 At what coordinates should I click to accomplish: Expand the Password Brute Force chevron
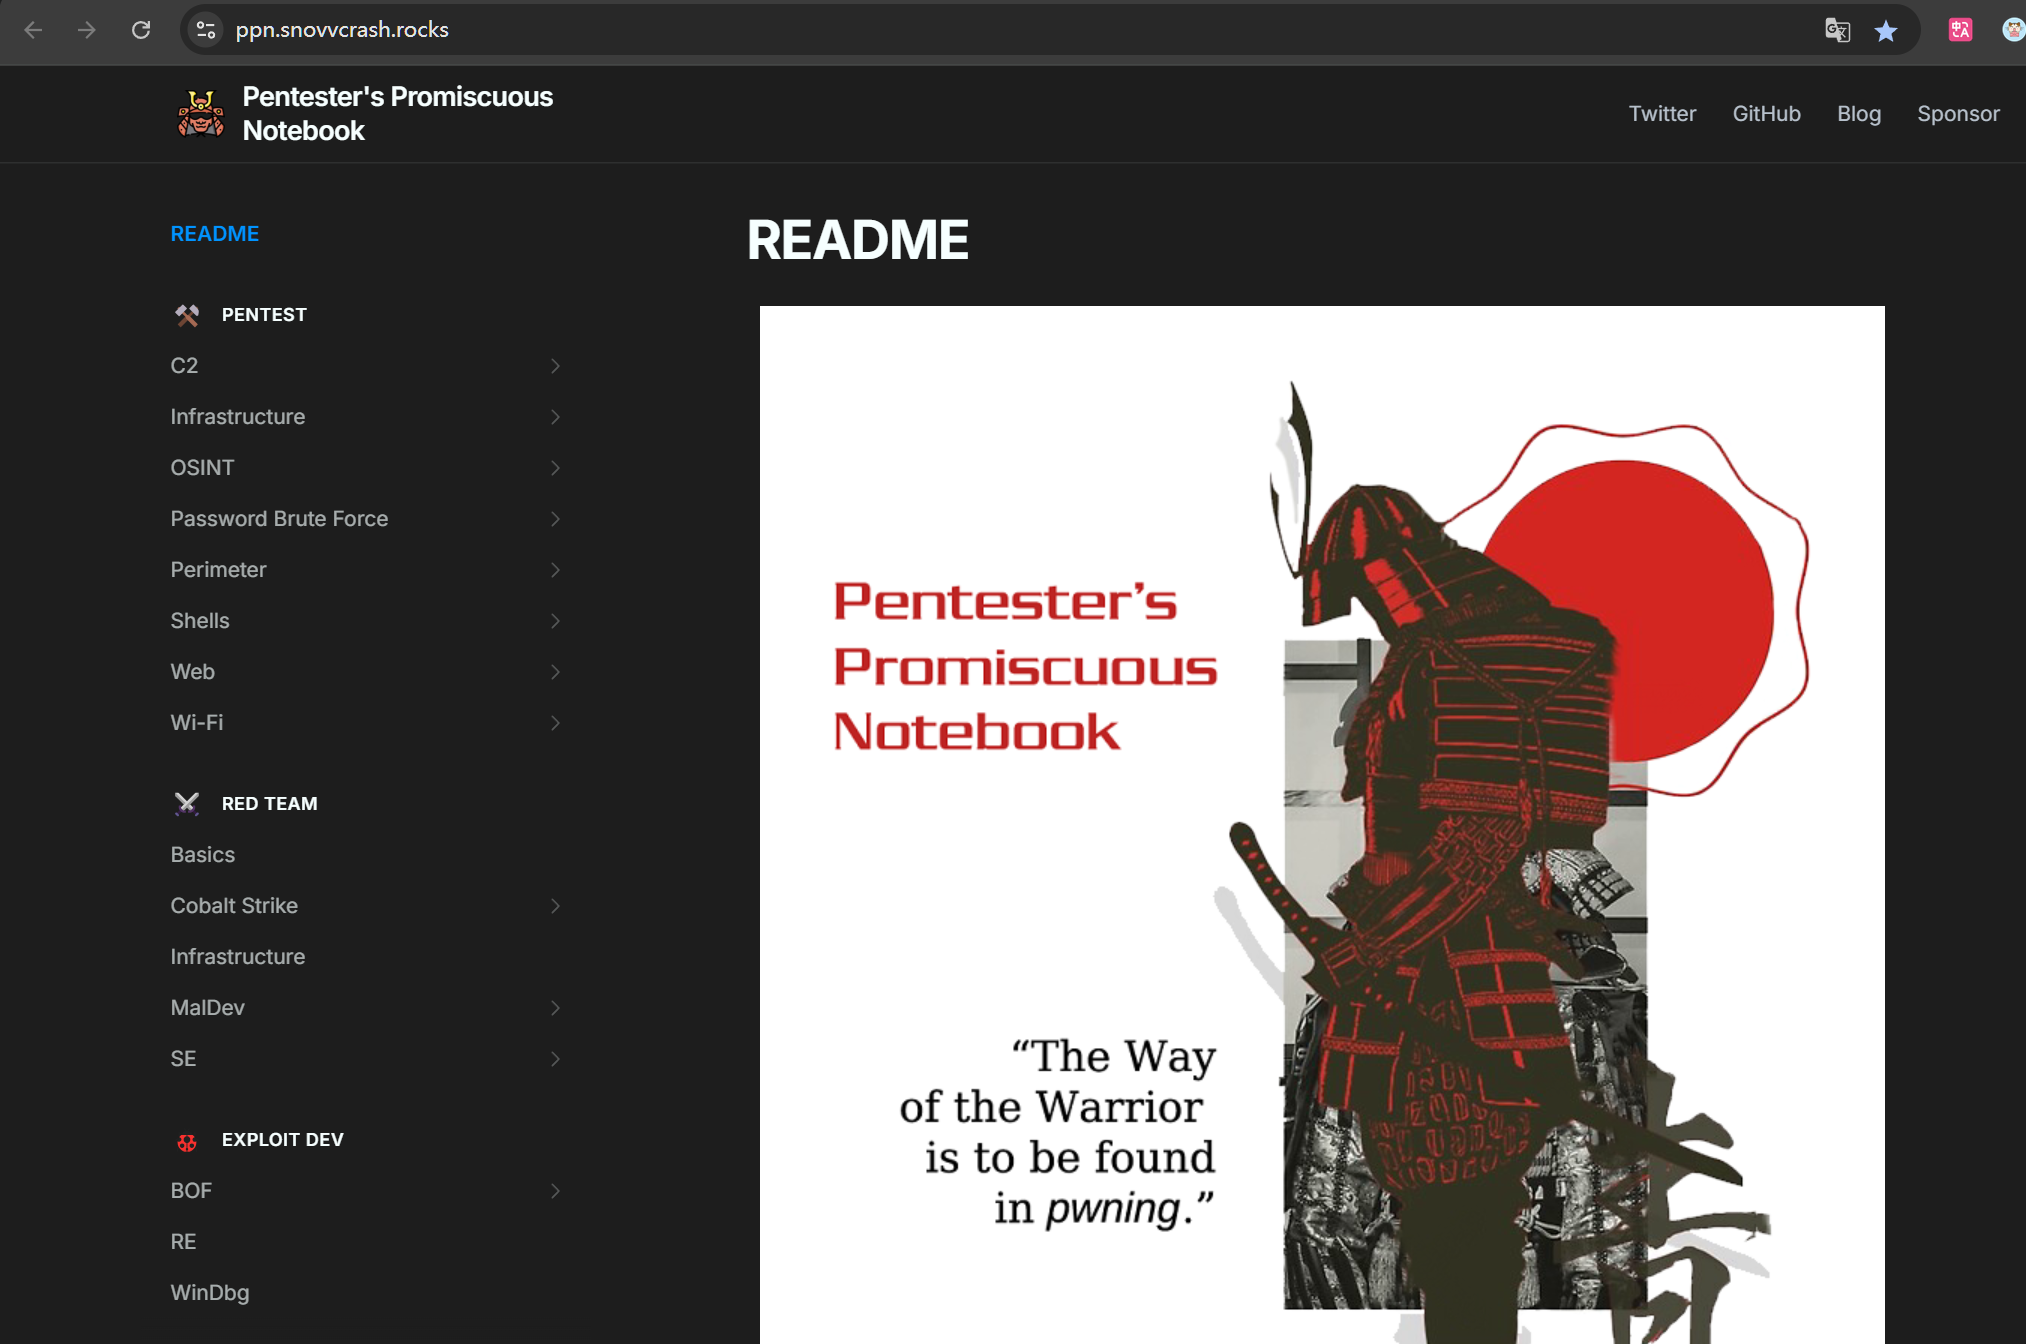[x=555, y=519]
